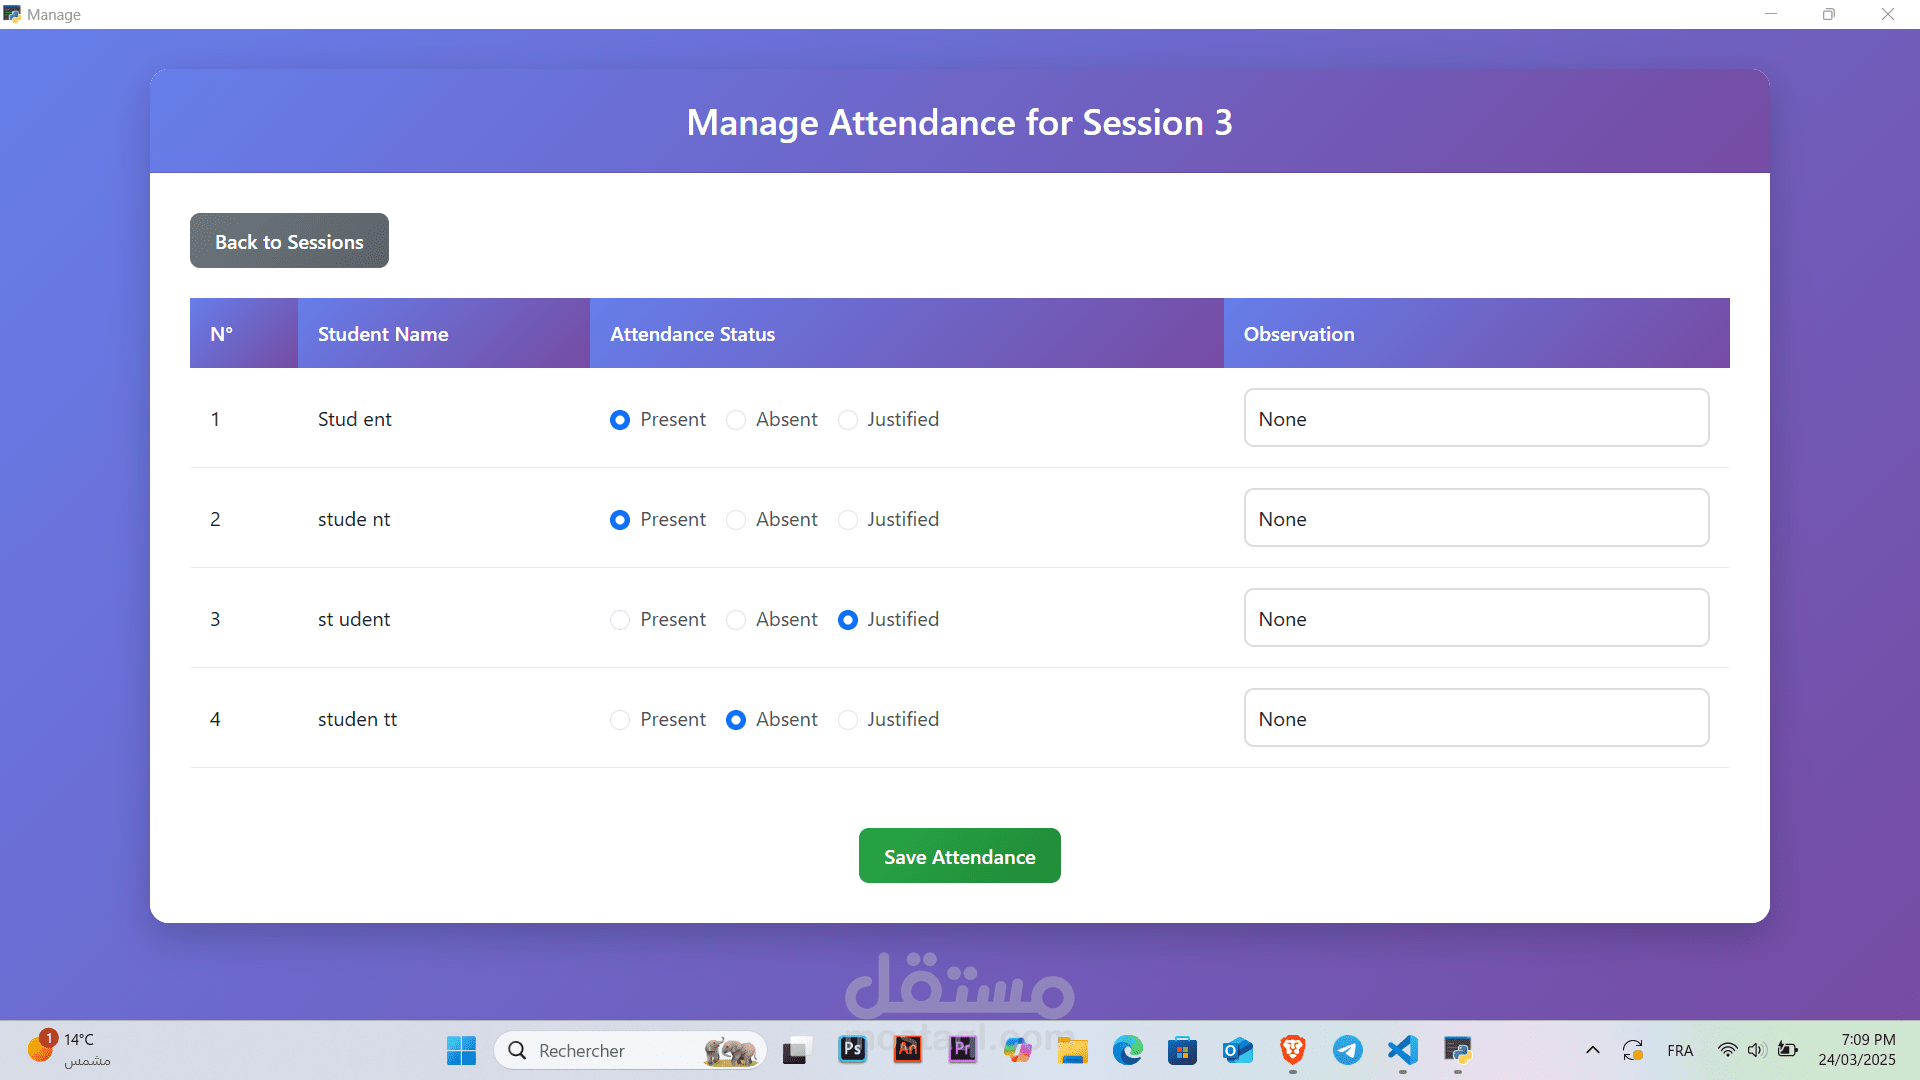Open Photoshop from the taskbar
The height and width of the screenshot is (1080, 1920).
(x=852, y=1049)
